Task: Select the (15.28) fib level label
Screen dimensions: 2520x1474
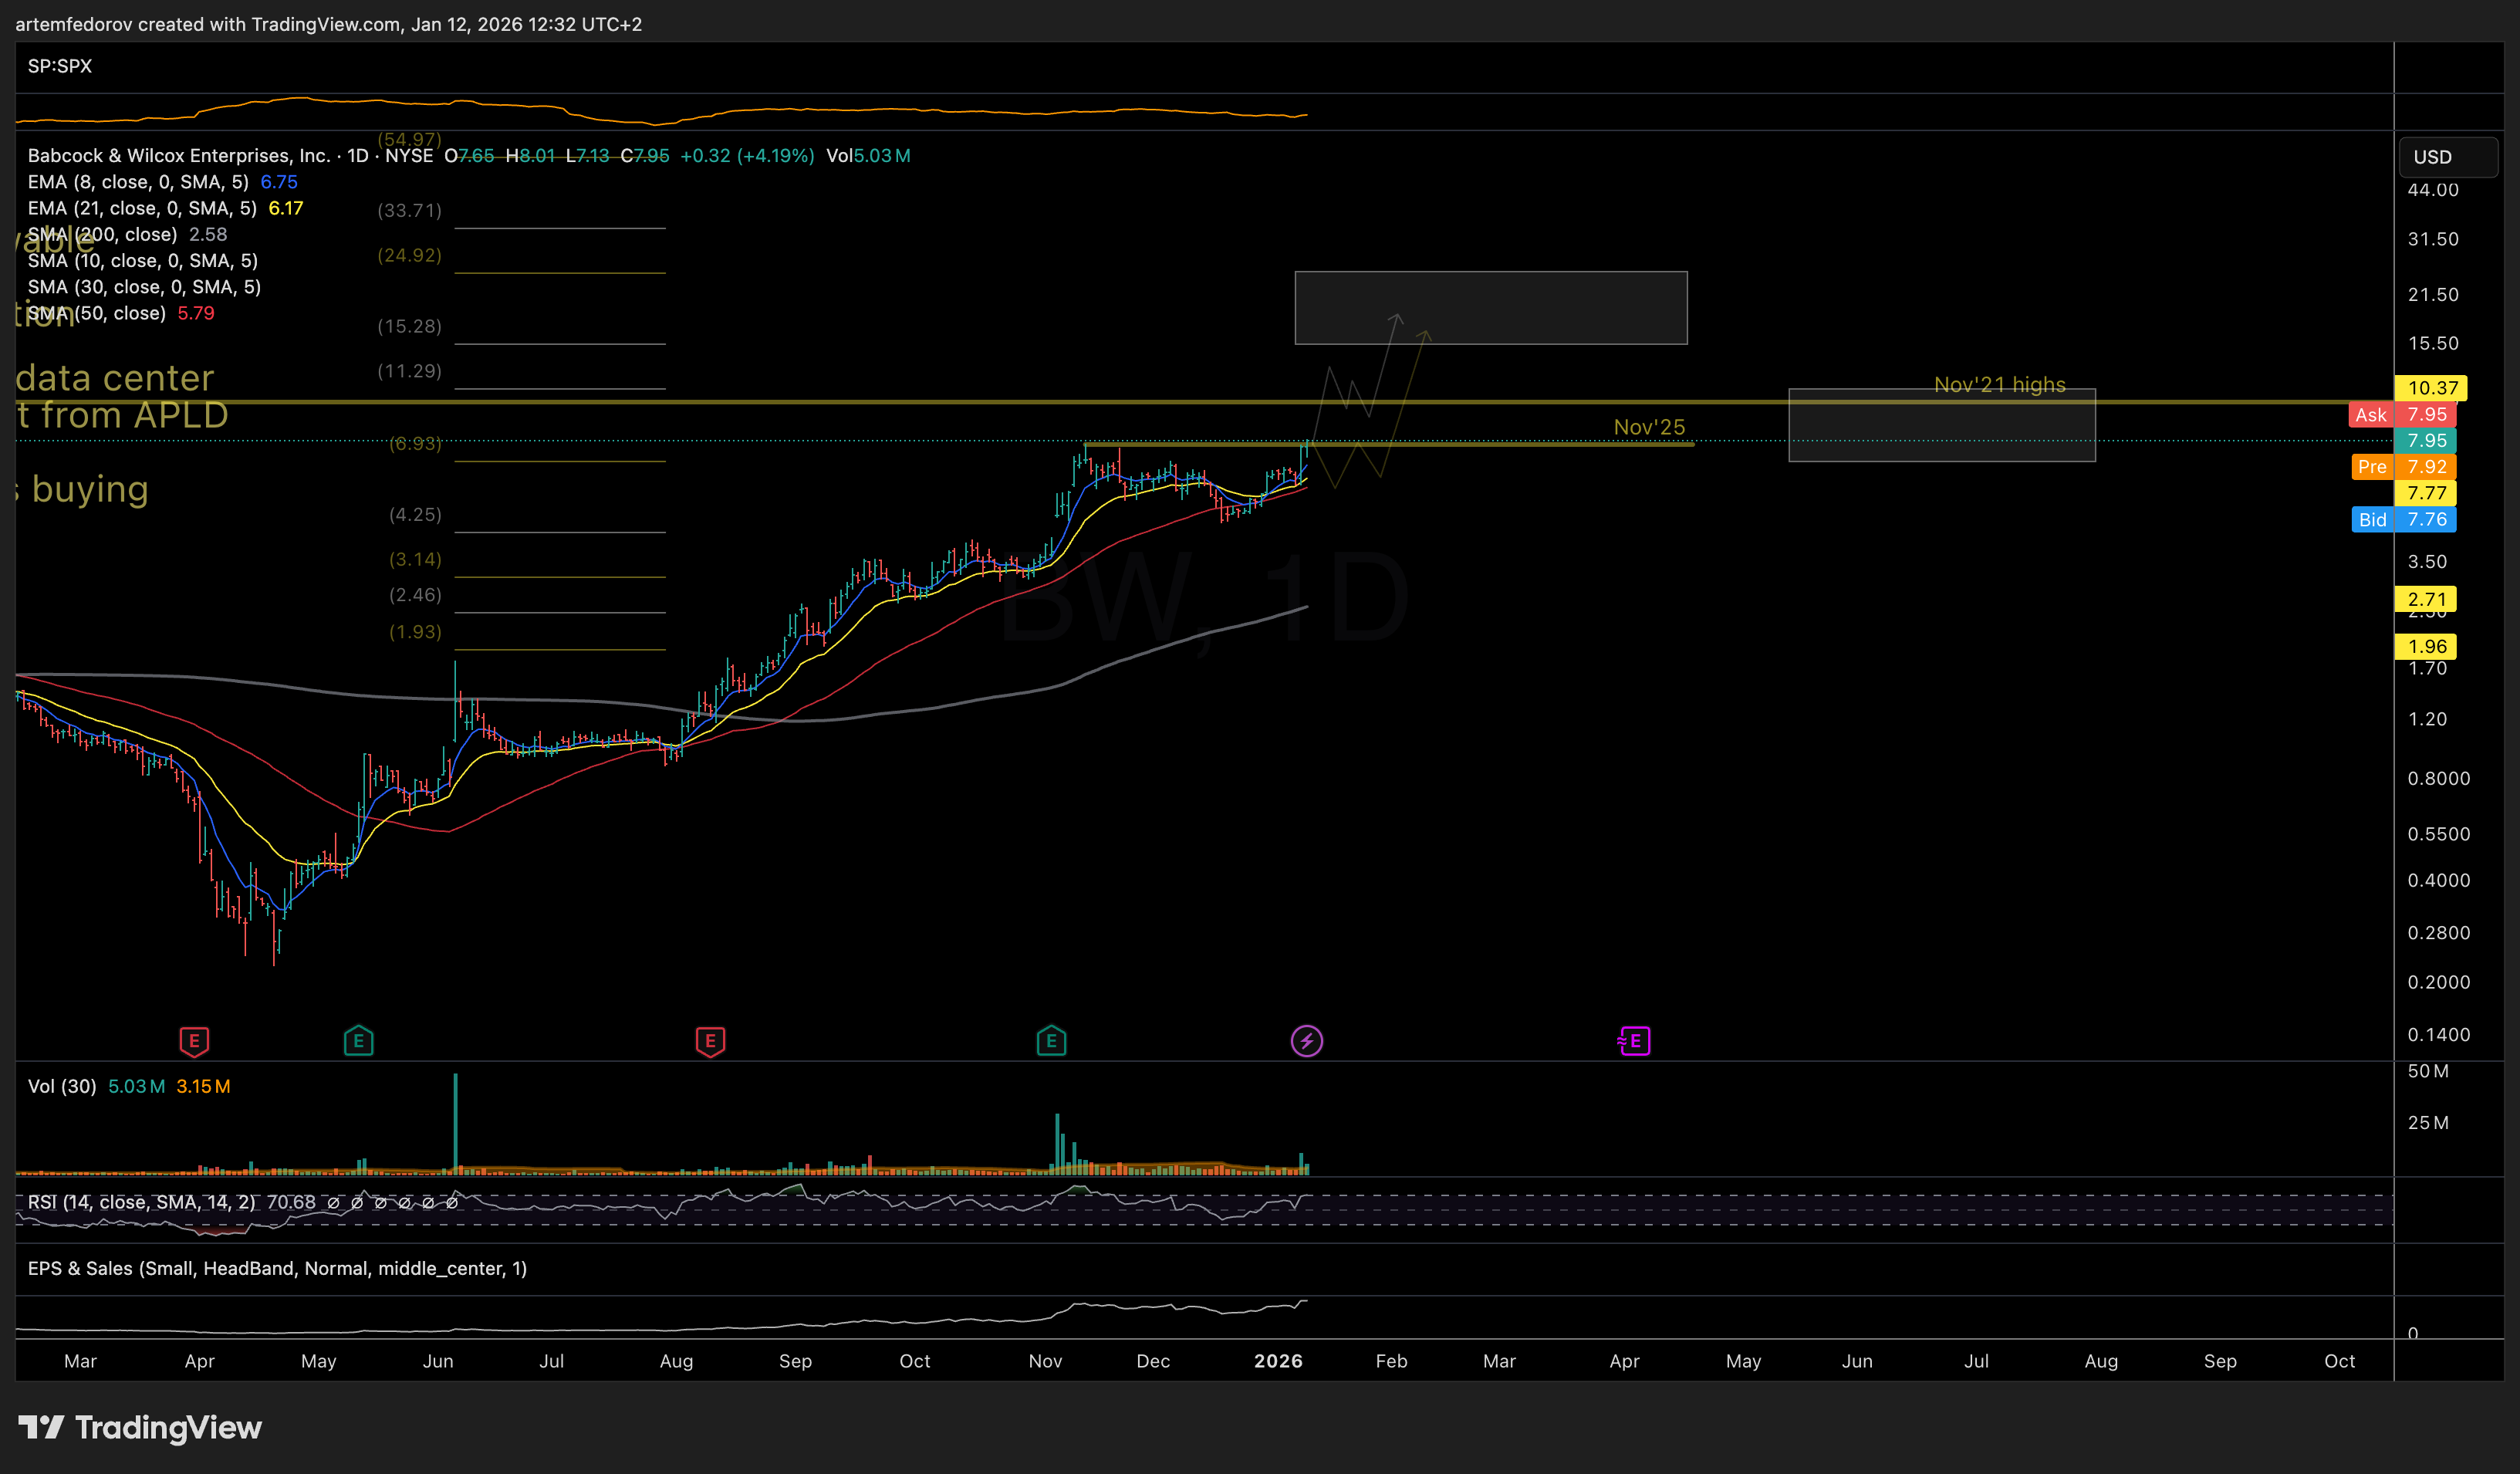Action: click(409, 326)
